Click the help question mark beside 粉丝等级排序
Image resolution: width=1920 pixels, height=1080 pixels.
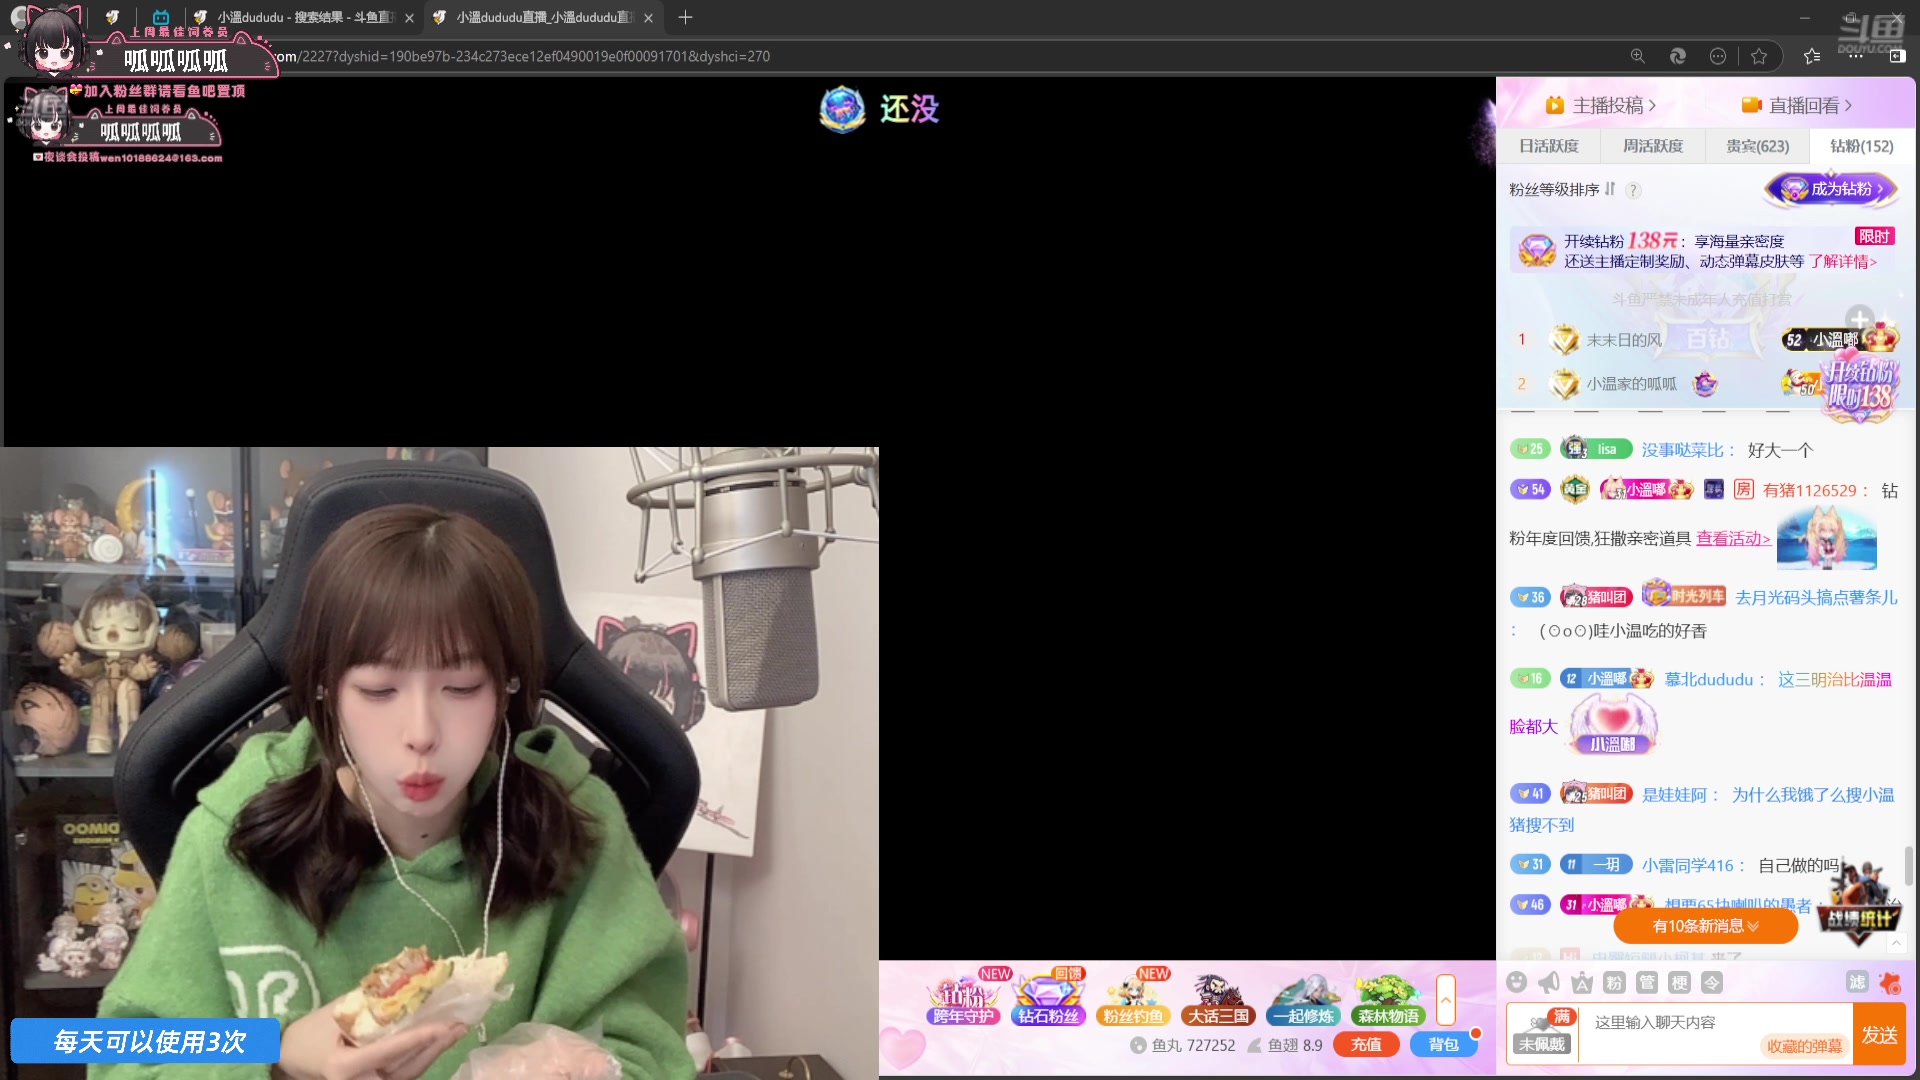coord(1633,190)
